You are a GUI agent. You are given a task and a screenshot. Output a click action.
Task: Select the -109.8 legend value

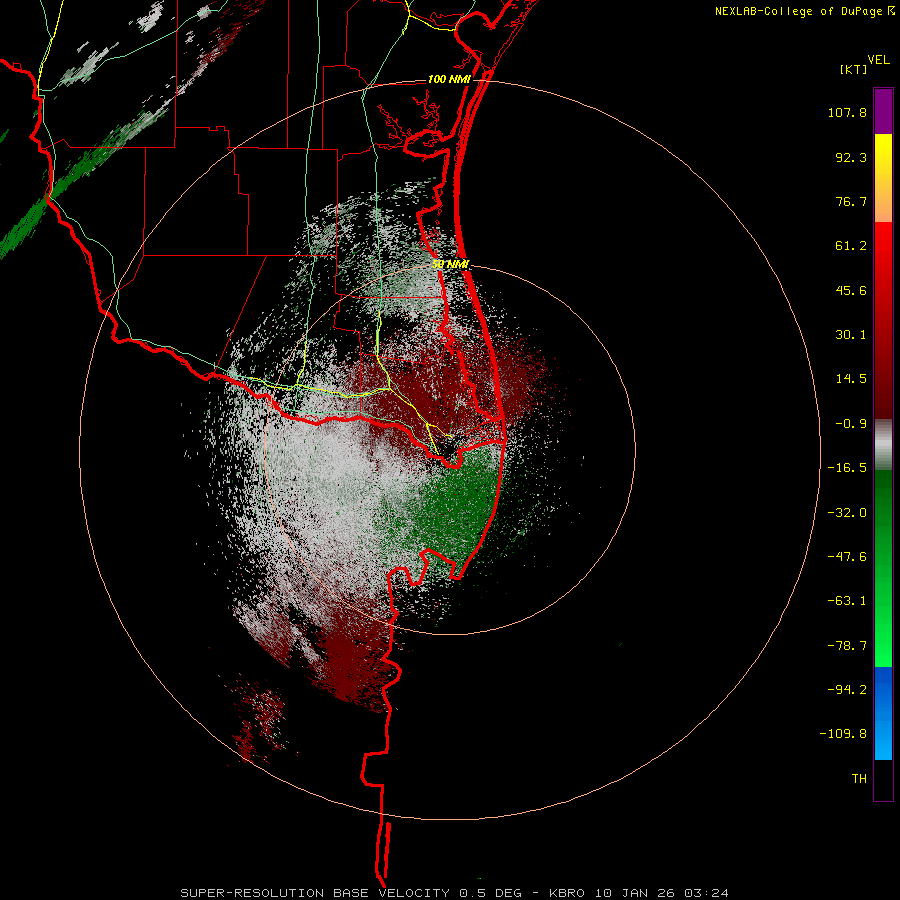(x=843, y=734)
